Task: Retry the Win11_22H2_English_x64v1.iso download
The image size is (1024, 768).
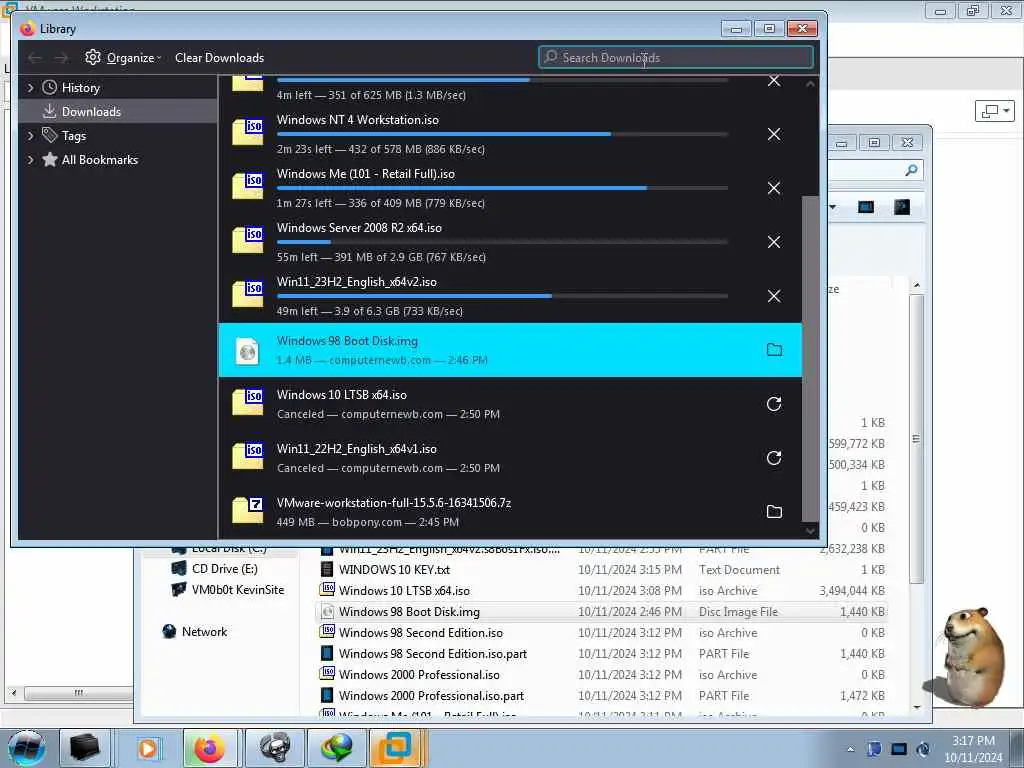Action: (774, 458)
